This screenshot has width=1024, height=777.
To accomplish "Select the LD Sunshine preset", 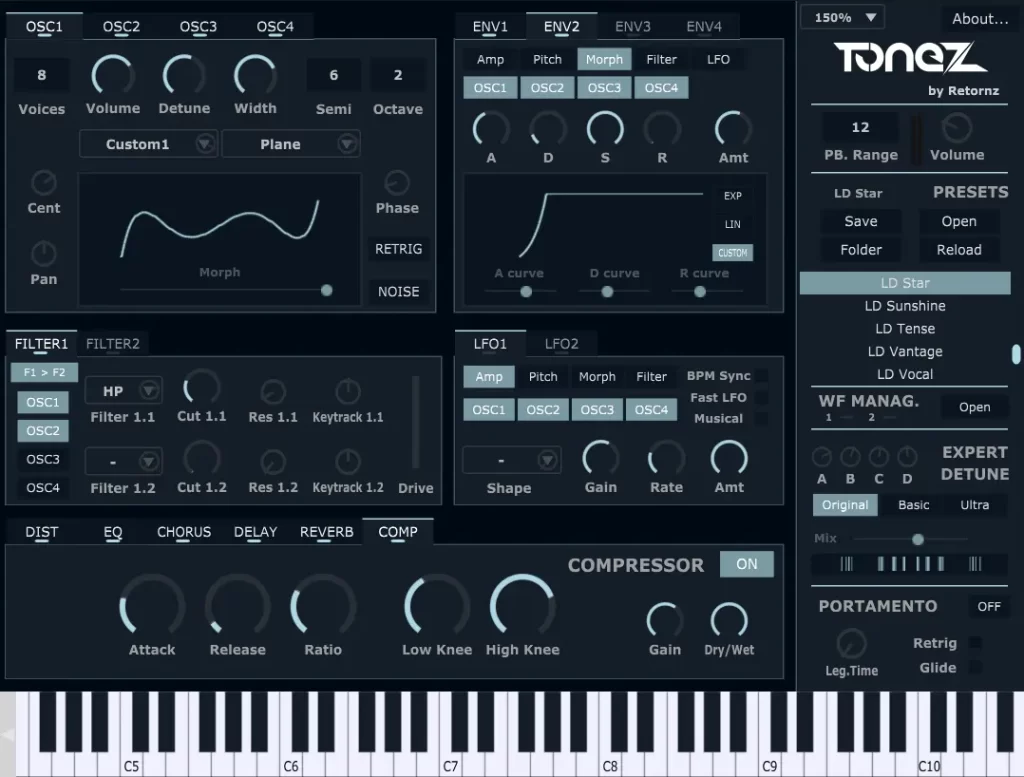I will 905,306.
